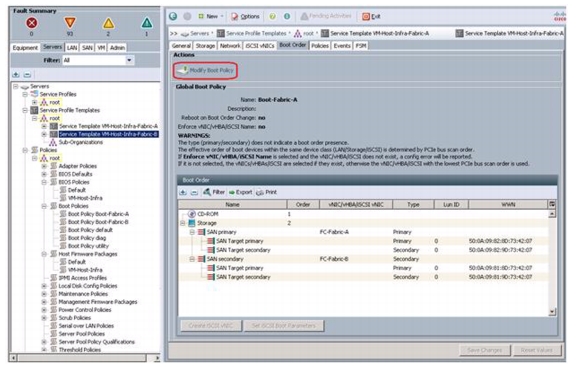Image resolution: width=576 pixels, height=367 pixels.
Task: Click the Name column header
Action: [232, 204]
